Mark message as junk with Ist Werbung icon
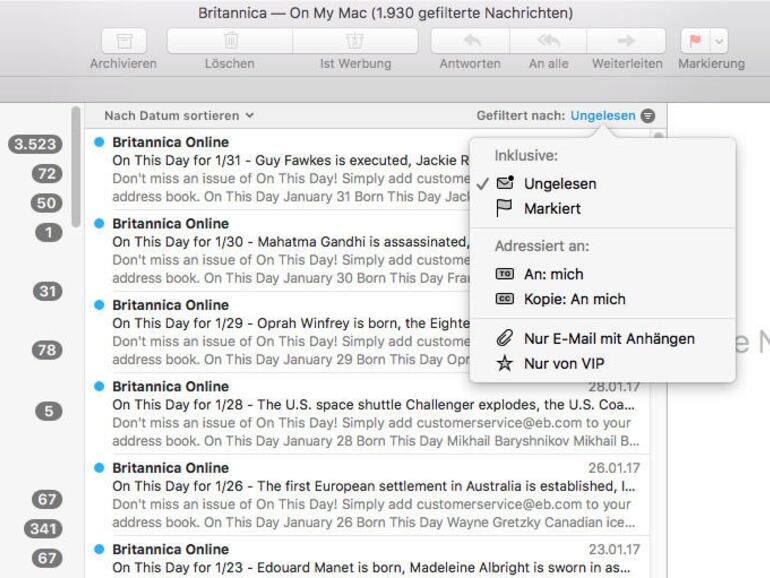Viewport: 770px width, 578px height. [x=355, y=41]
